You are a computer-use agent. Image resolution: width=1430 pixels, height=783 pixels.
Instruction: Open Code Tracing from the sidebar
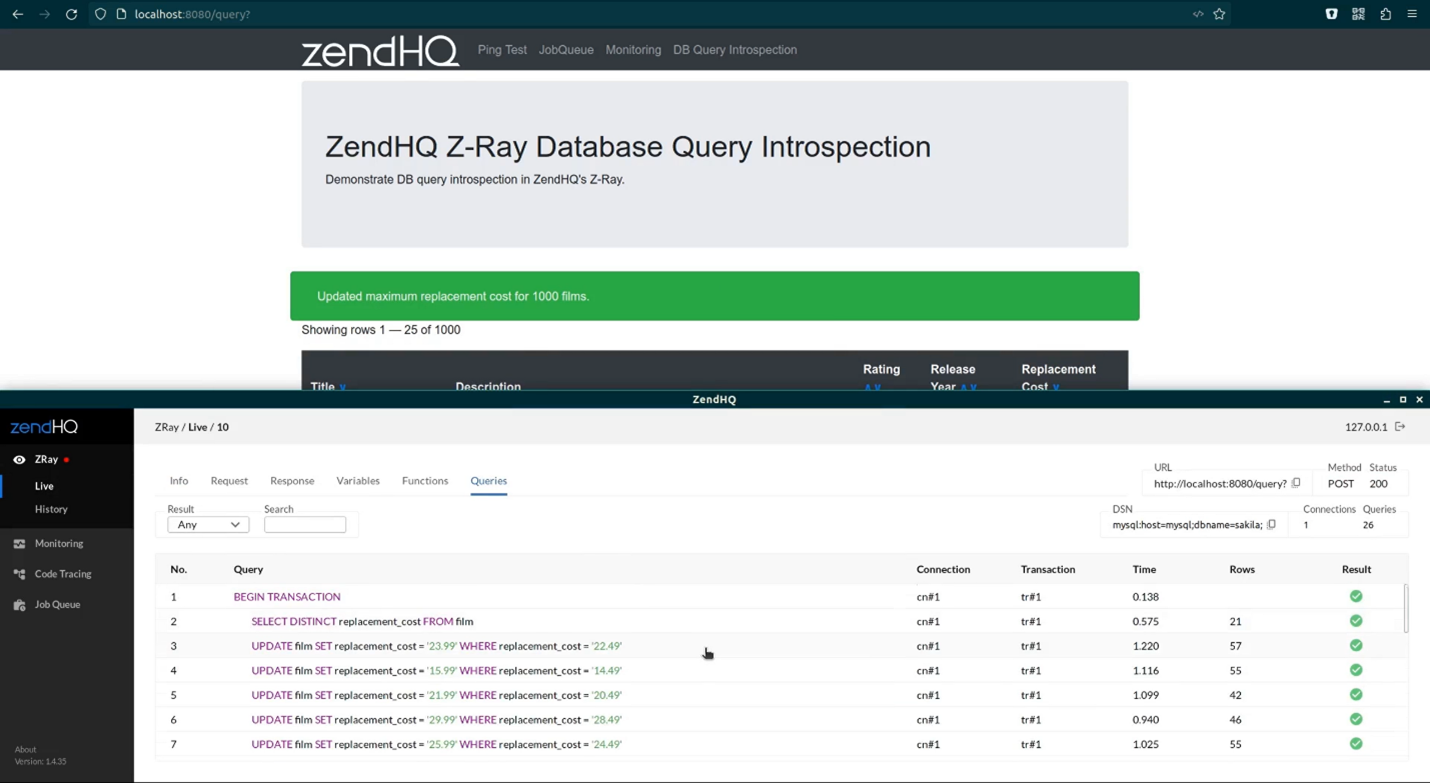click(63, 574)
